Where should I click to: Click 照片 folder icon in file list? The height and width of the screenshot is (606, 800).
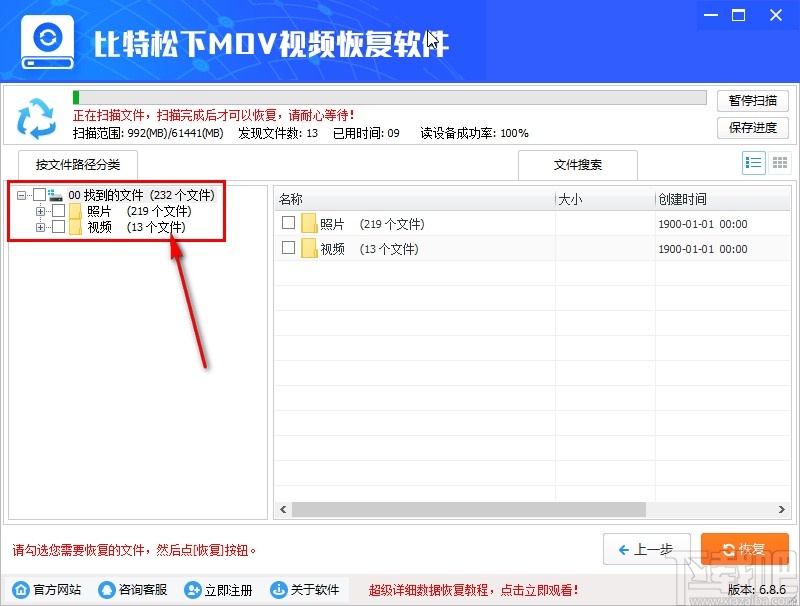(x=309, y=224)
